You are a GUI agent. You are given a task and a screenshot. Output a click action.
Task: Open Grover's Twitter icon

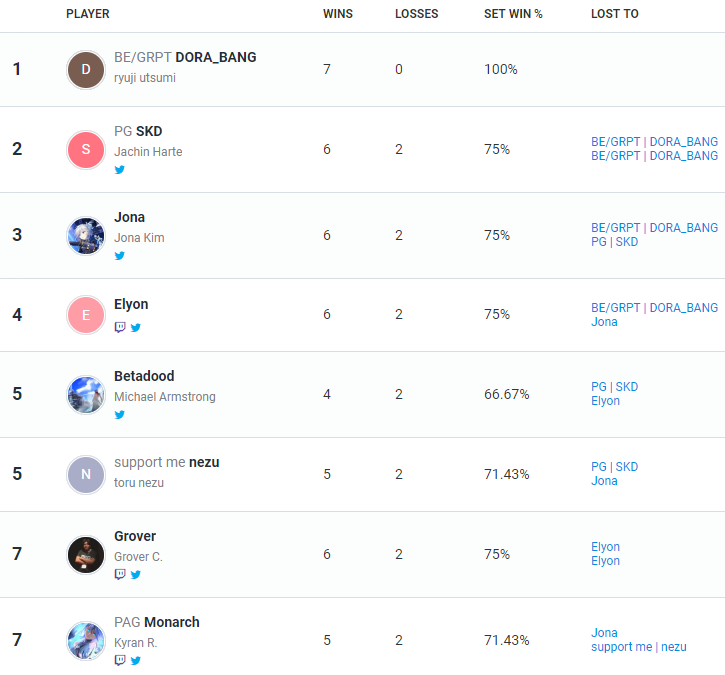click(x=135, y=575)
